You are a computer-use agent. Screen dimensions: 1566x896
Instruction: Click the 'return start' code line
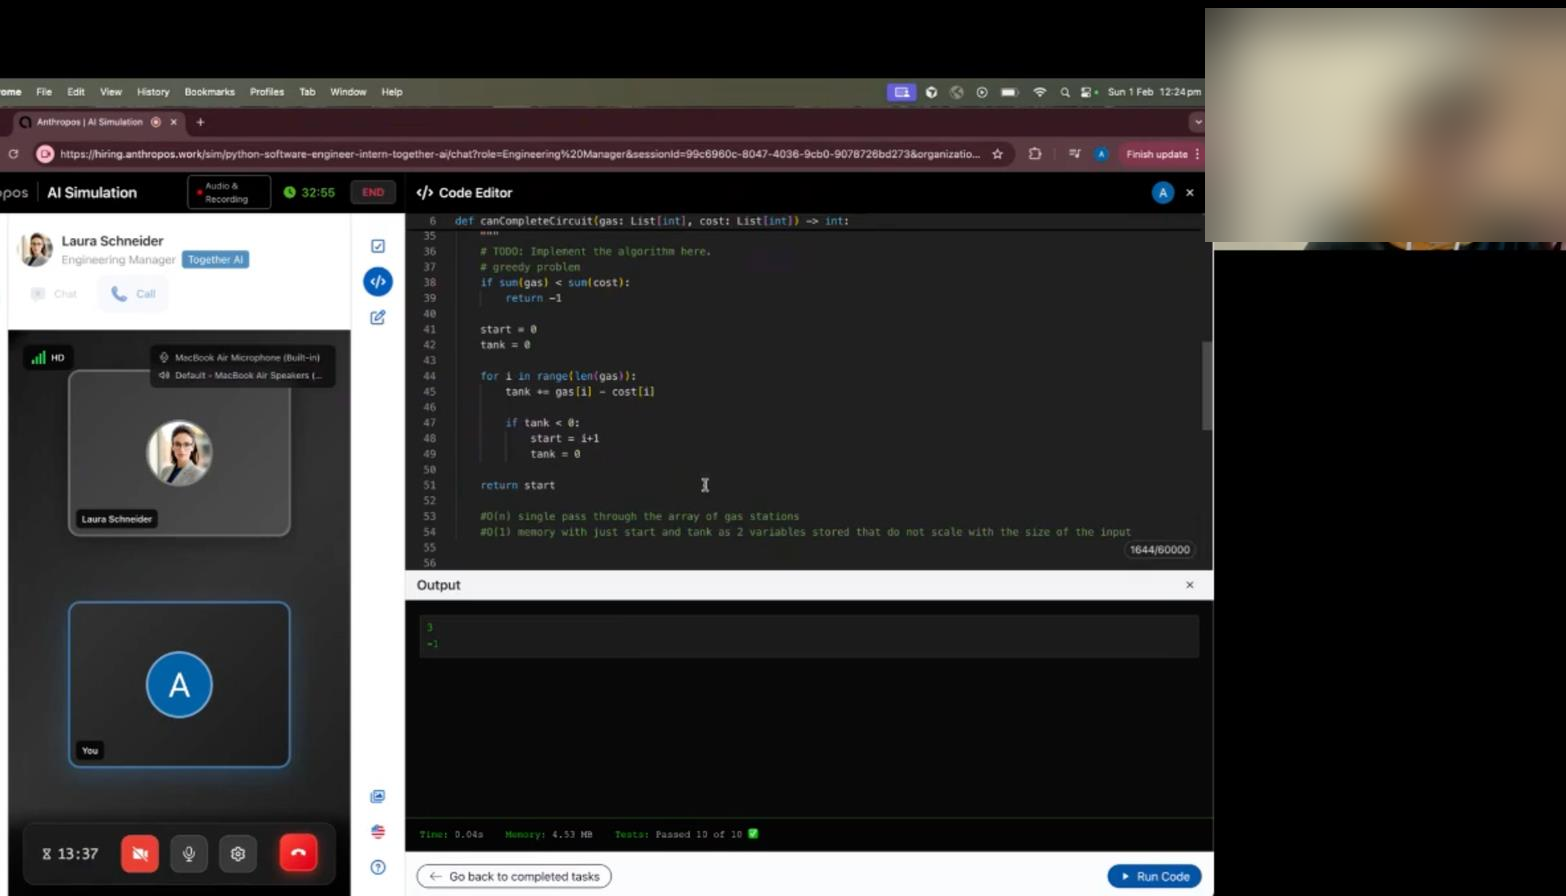click(517, 485)
